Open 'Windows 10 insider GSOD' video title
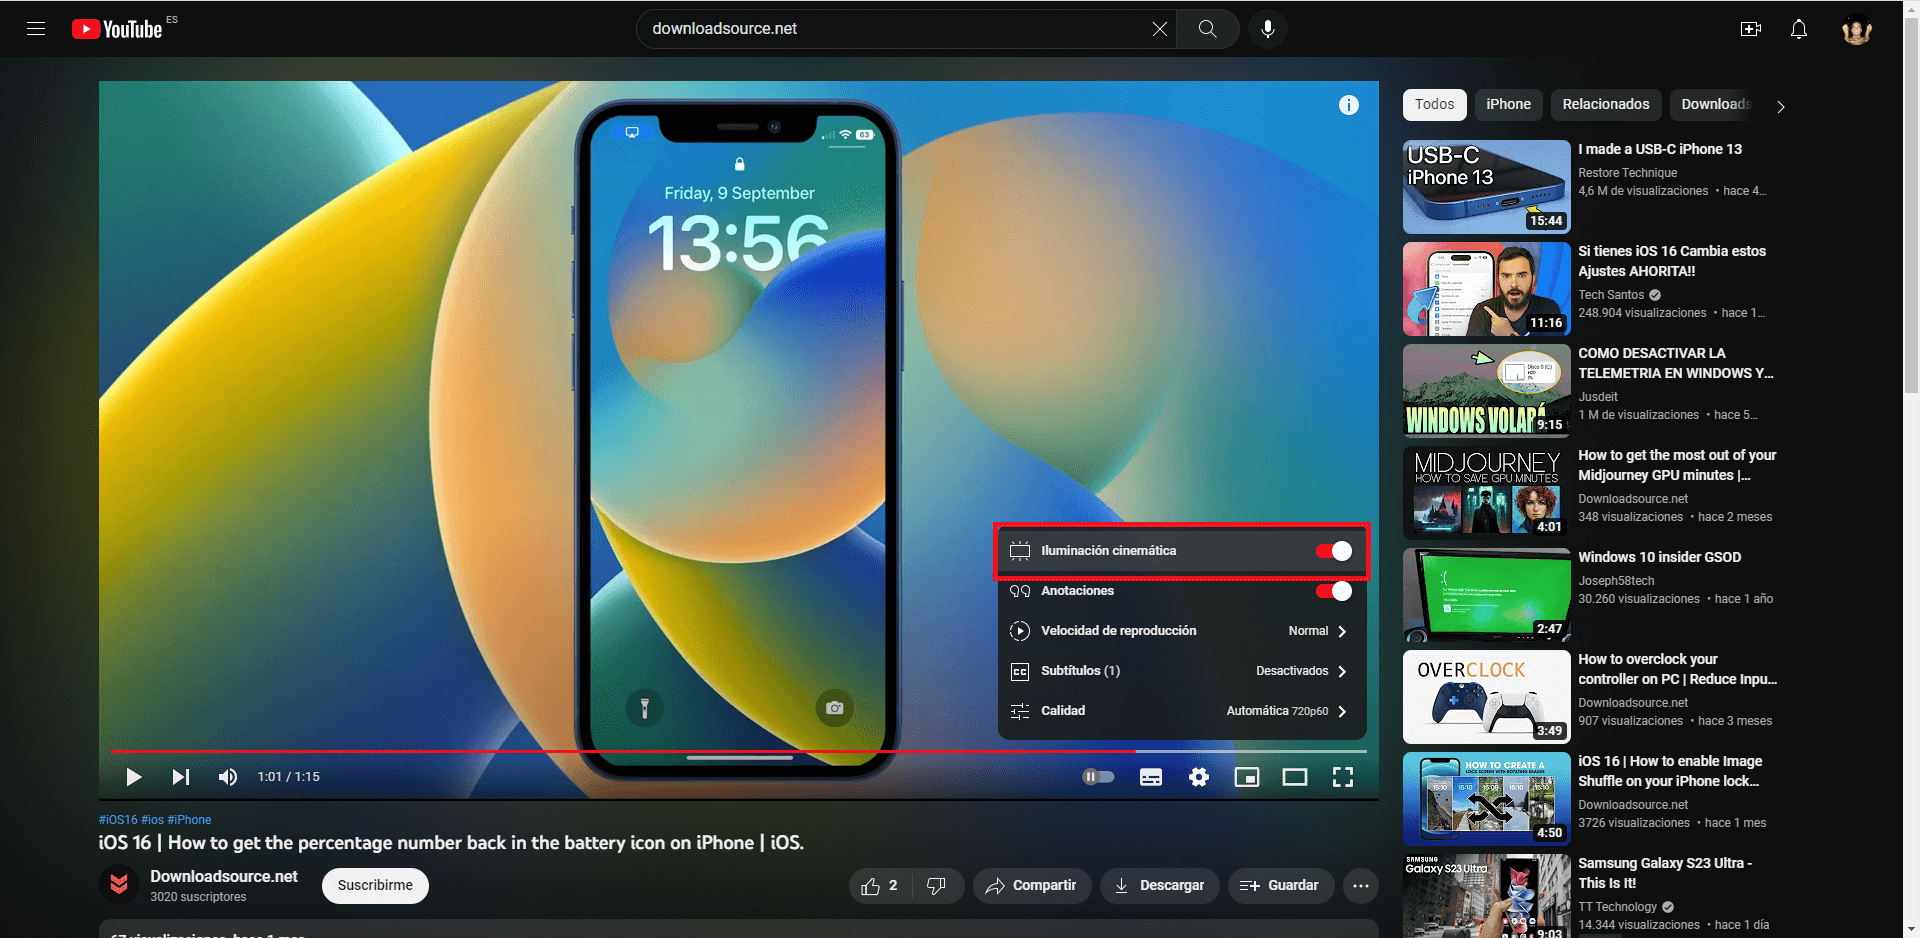1920x938 pixels. (x=1660, y=557)
